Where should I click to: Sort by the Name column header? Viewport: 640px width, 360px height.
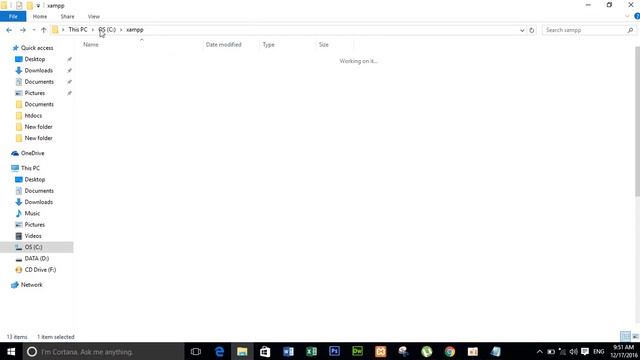point(91,44)
